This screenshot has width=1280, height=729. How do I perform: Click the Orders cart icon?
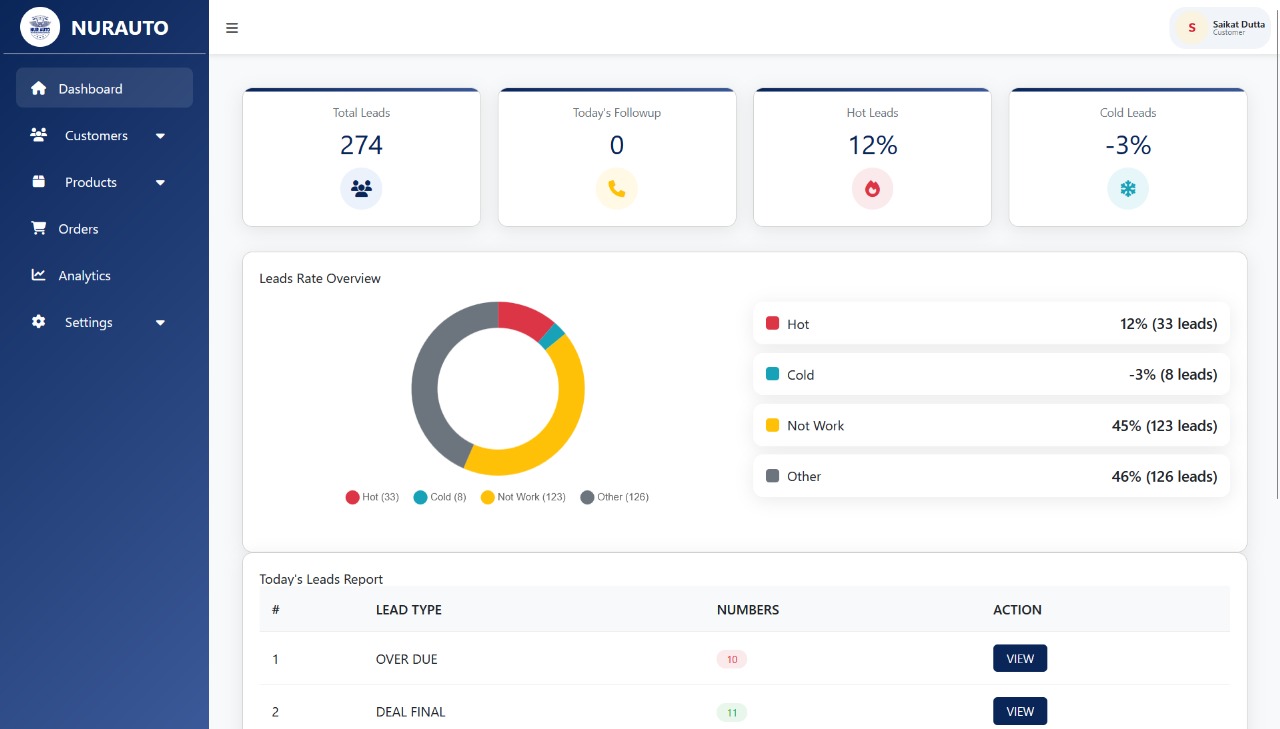coord(39,228)
